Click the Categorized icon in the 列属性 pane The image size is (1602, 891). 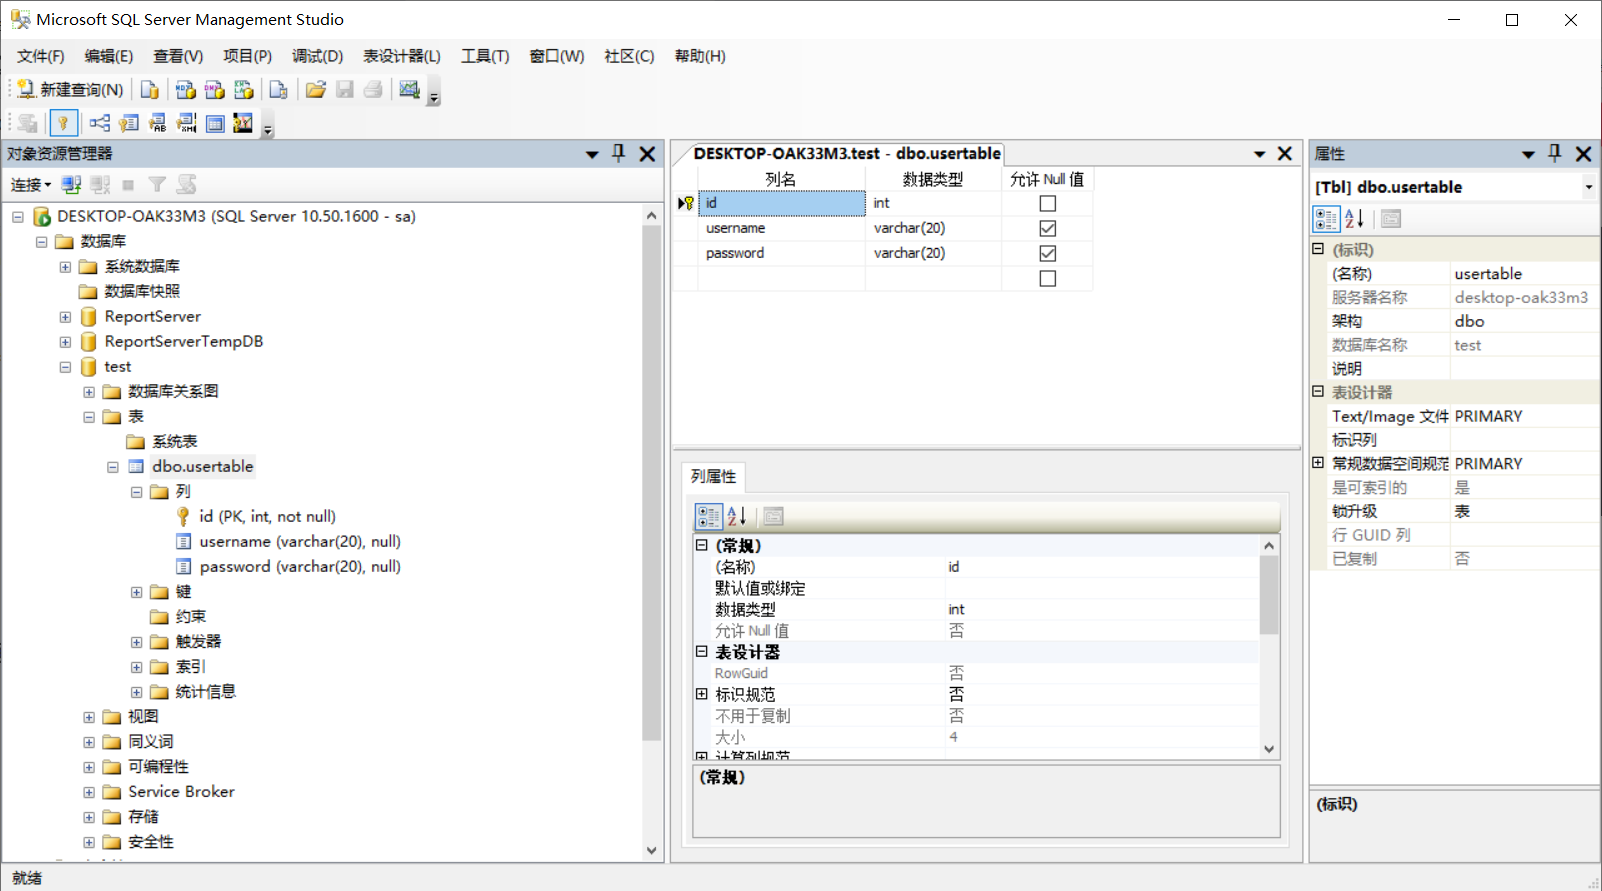tap(709, 516)
